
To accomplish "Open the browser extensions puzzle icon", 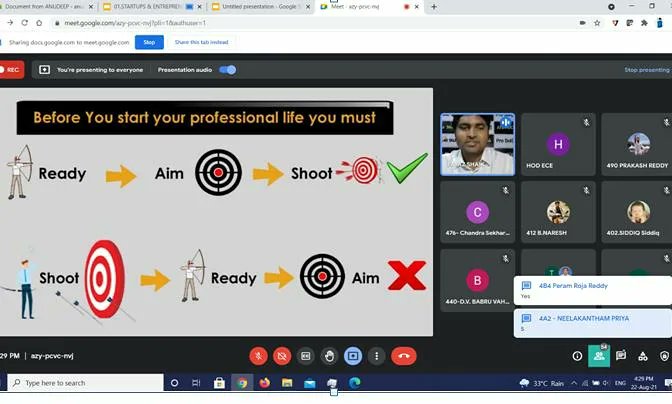I will pyautogui.click(x=644, y=23).
